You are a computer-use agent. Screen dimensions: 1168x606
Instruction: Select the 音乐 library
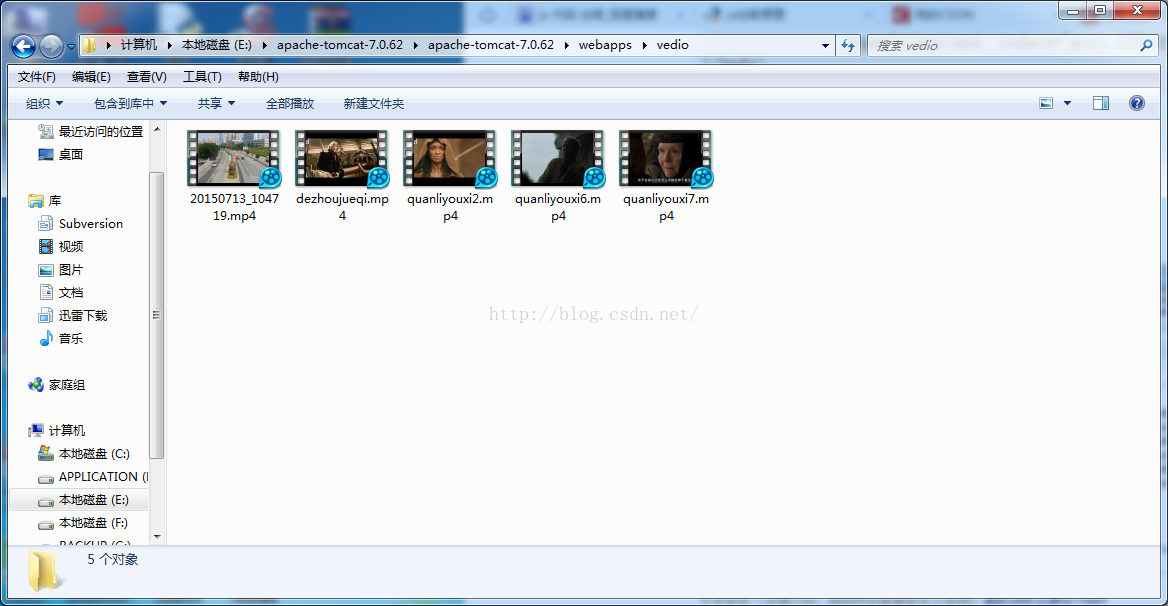pyautogui.click(x=61, y=339)
